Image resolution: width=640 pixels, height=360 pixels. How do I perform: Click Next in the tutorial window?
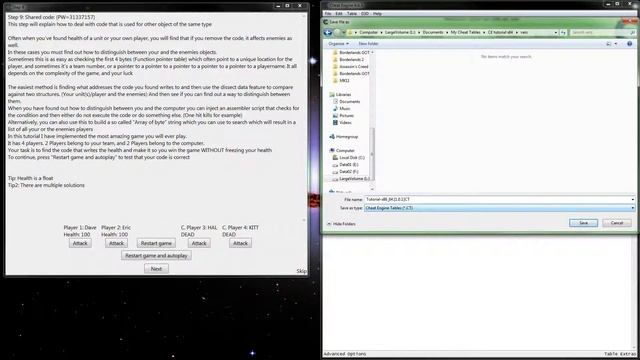156,269
